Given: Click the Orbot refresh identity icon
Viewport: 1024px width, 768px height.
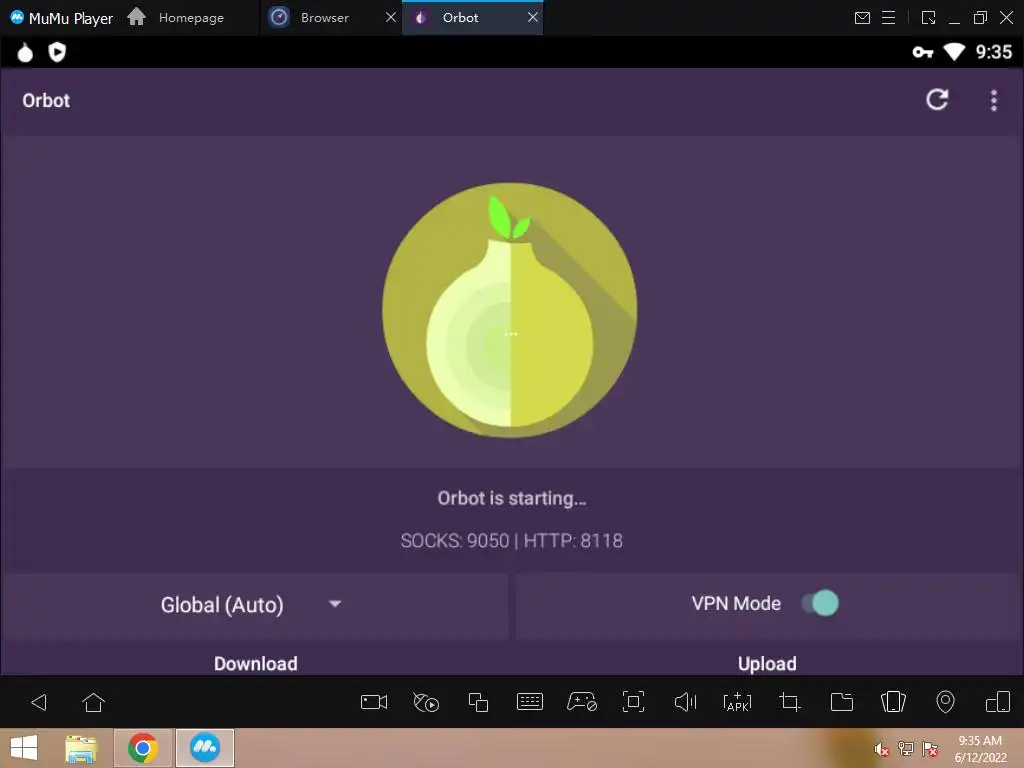Looking at the screenshot, I should tap(937, 100).
